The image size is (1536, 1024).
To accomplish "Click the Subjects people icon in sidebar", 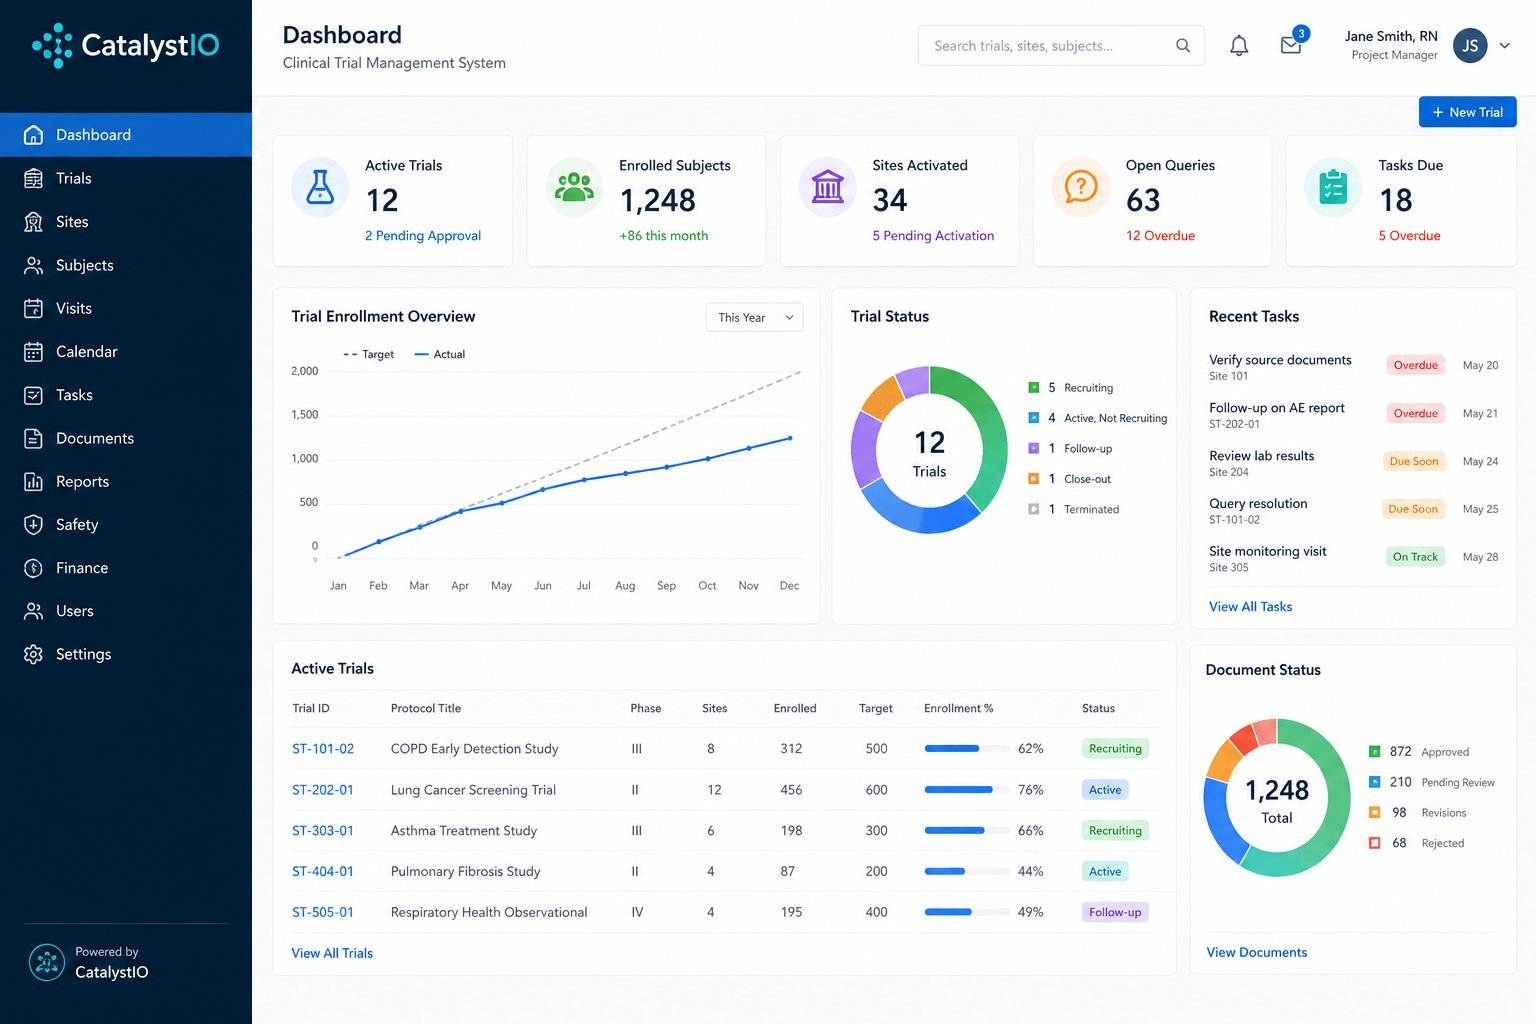I will point(33,265).
